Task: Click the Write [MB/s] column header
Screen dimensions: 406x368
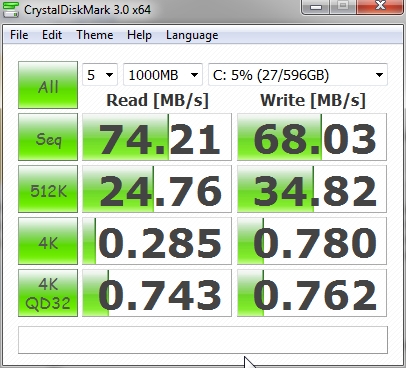Action: click(x=313, y=100)
